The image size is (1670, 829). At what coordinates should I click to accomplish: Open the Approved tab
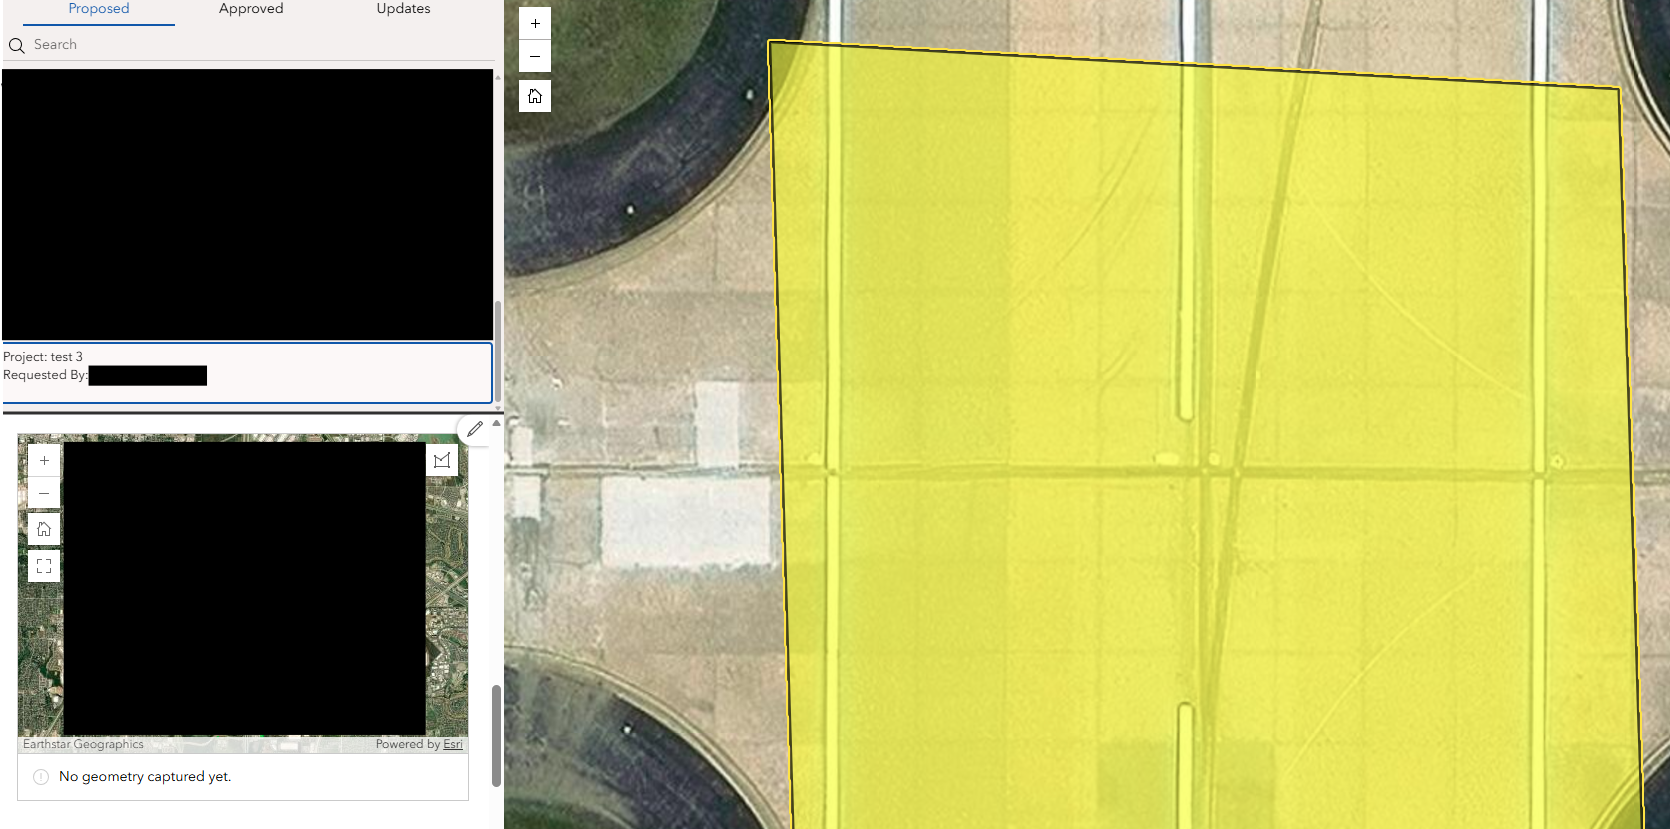(251, 9)
